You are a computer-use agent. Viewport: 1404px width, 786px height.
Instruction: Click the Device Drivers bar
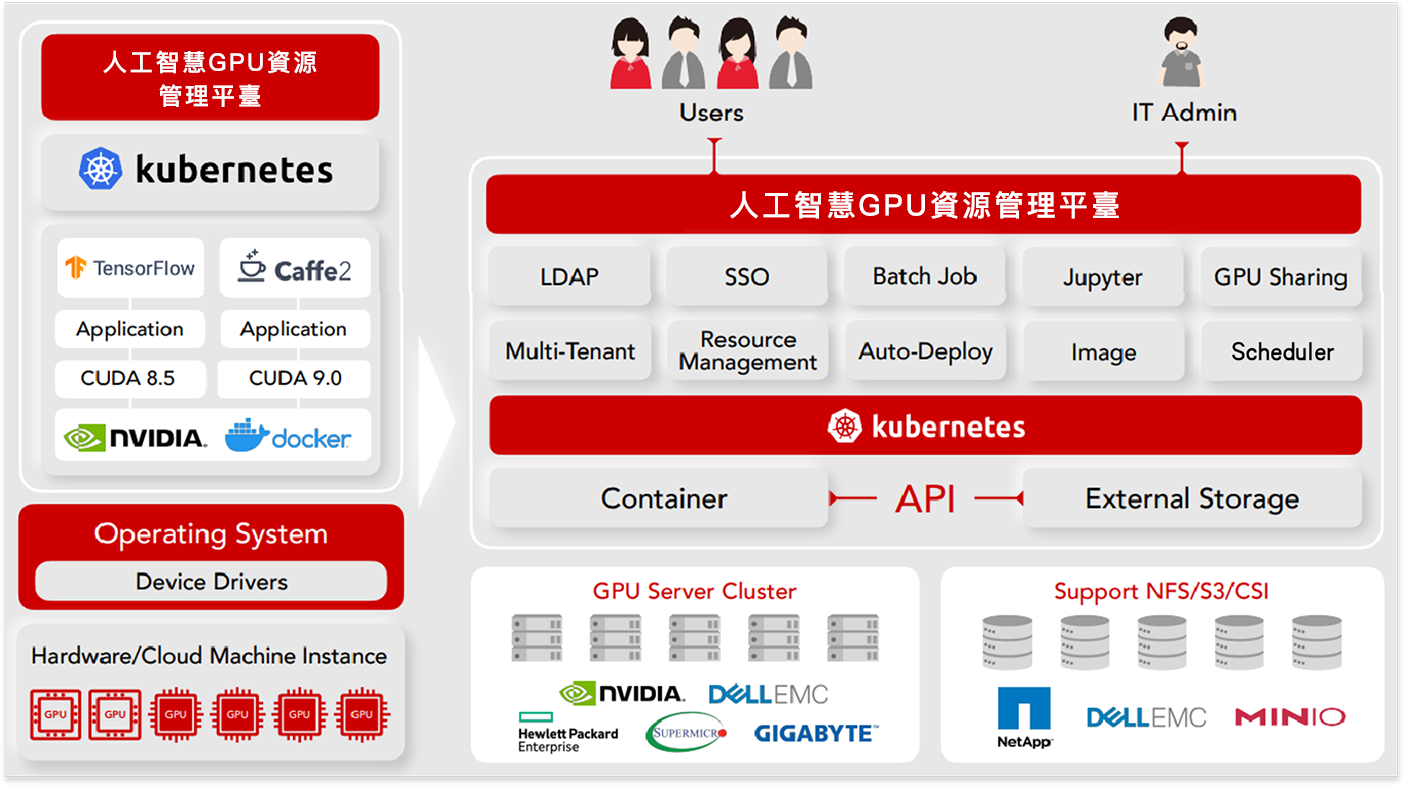pos(211,582)
